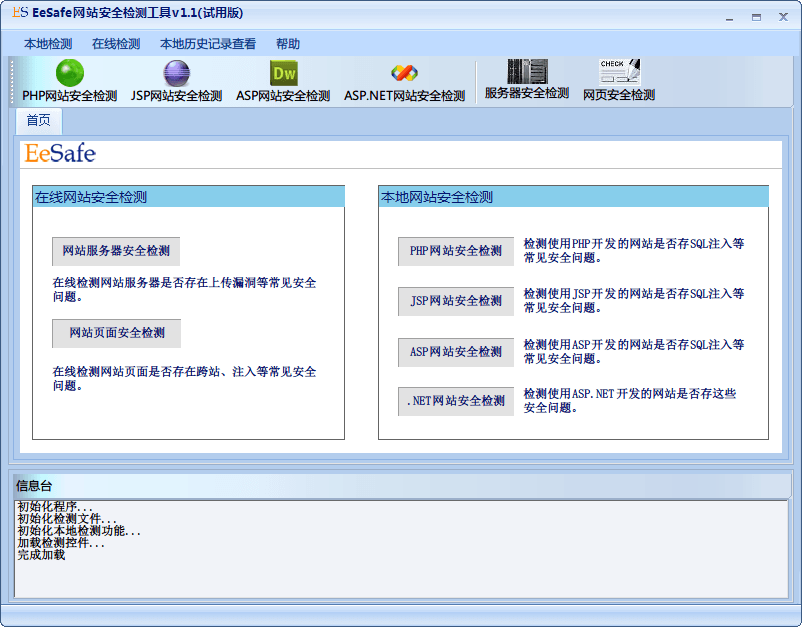Open the 本地历史记录查看 menu
Viewport: 802px width, 627px height.
pos(208,44)
